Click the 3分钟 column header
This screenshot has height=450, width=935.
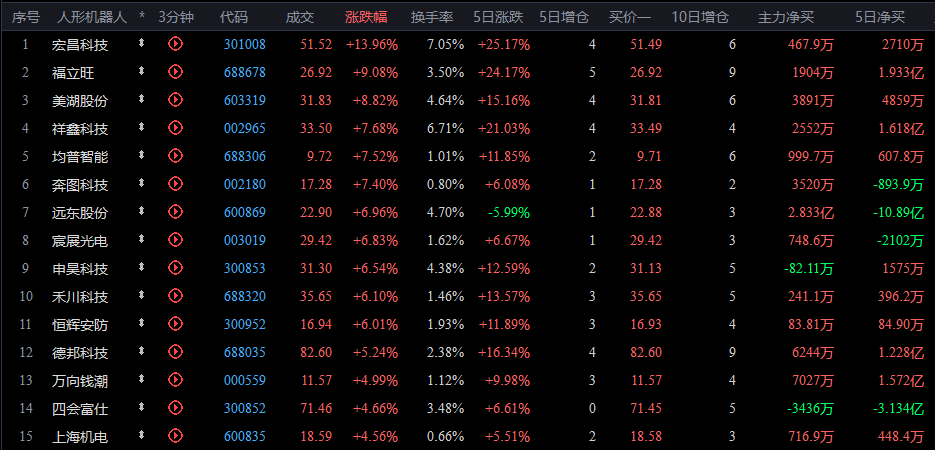[x=176, y=17]
